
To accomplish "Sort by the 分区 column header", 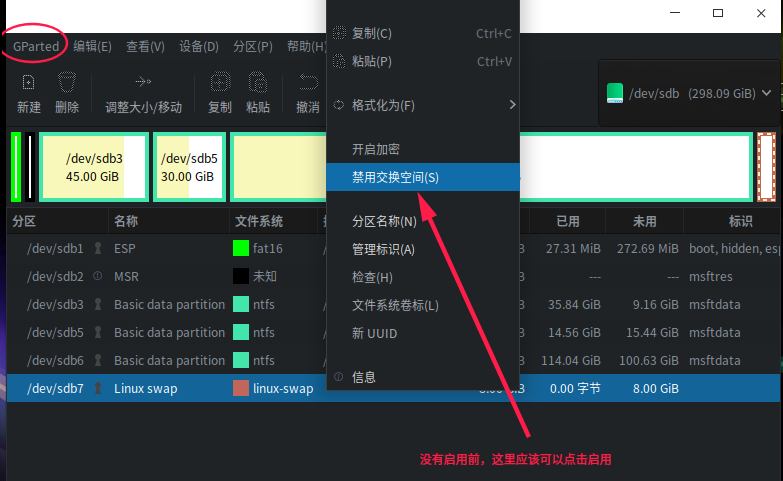I will point(57,221).
